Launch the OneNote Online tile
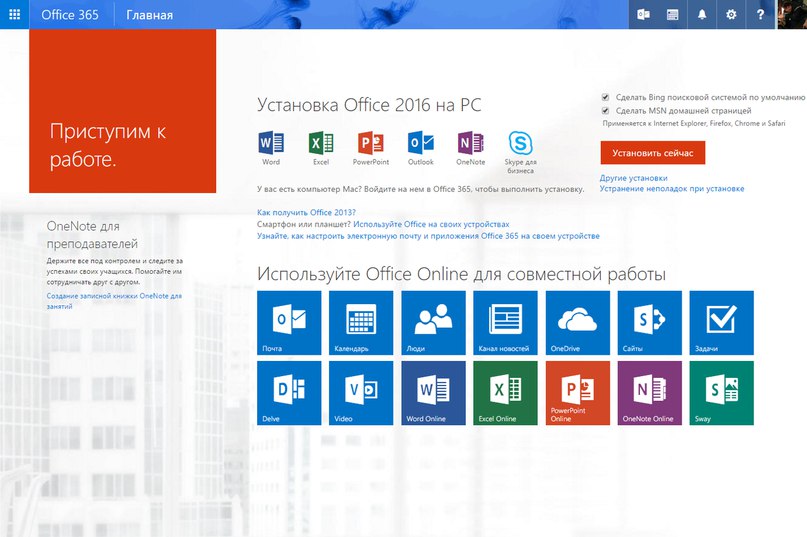 [x=650, y=393]
